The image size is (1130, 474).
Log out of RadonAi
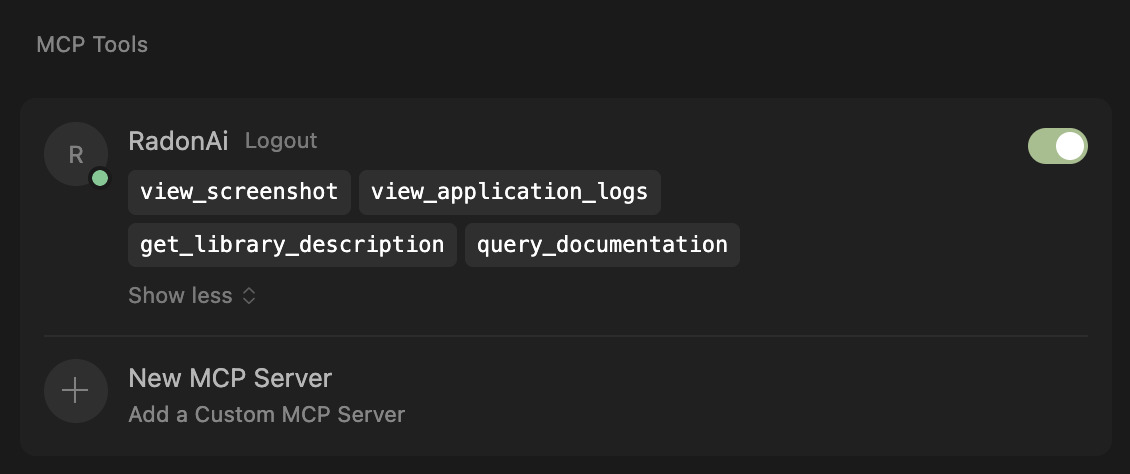pyautogui.click(x=281, y=141)
